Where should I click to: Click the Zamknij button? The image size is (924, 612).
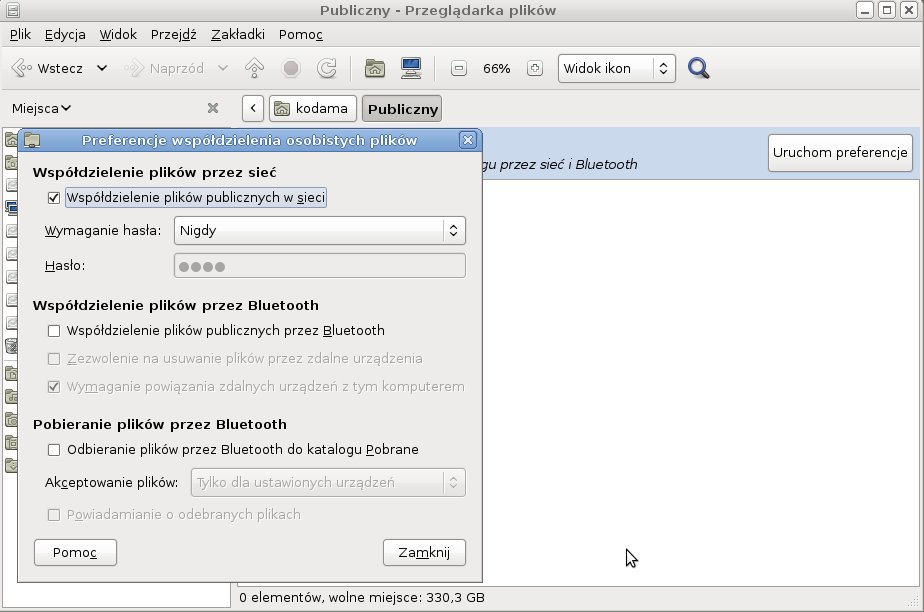pyautogui.click(x=424, y=552)
